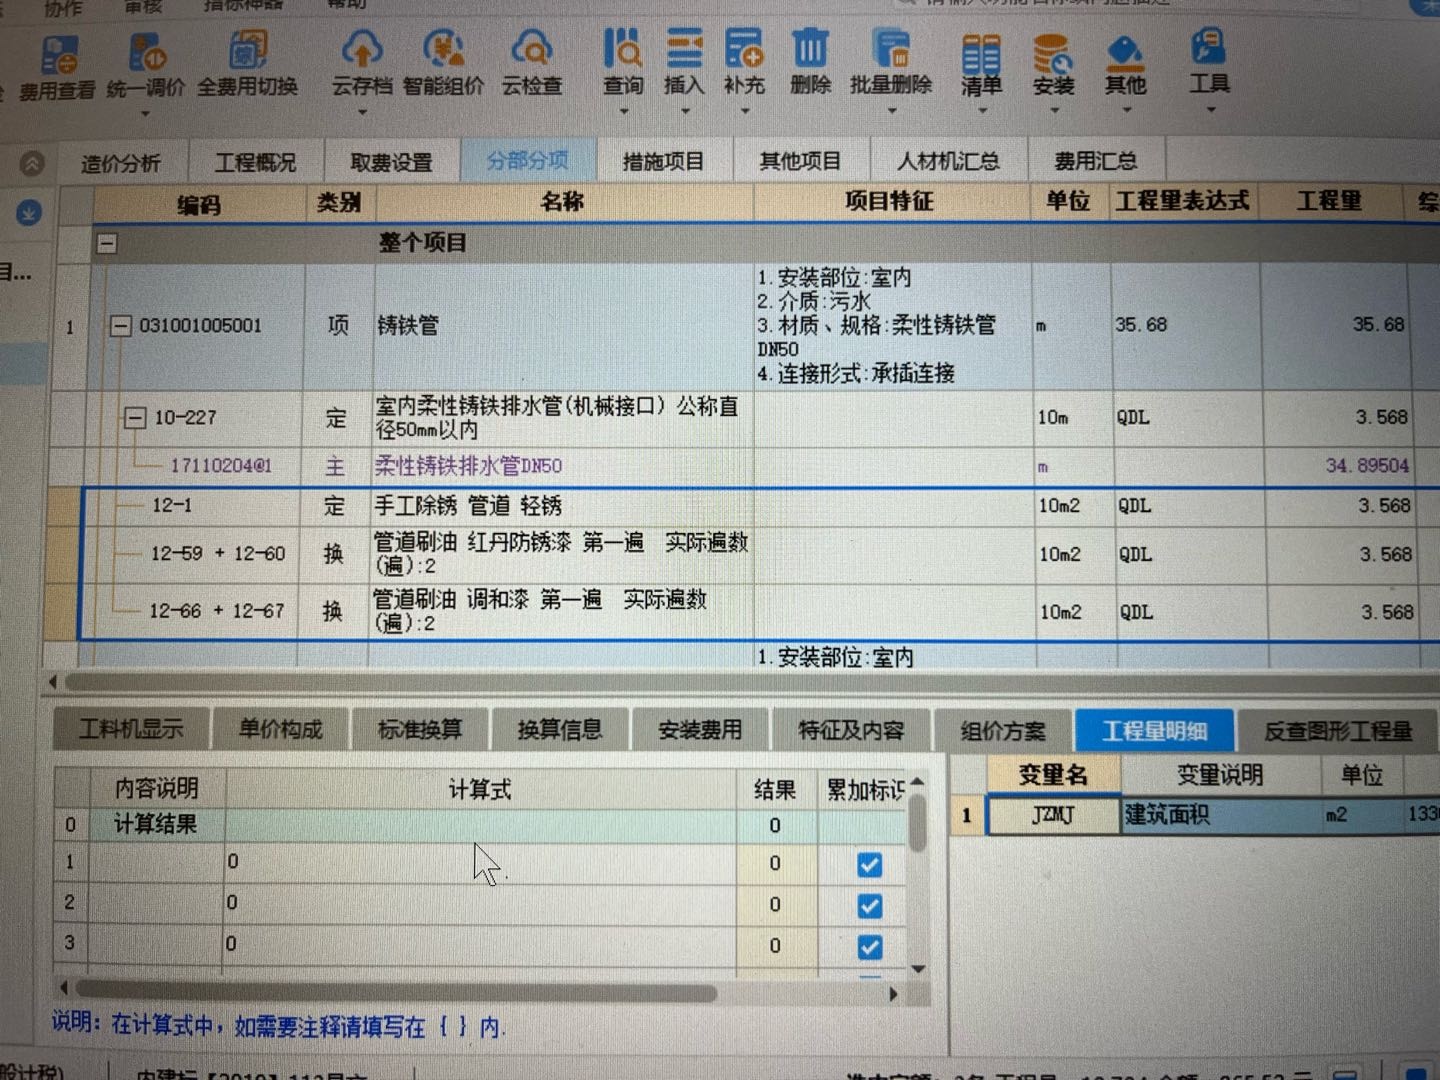This screenshot has width=1440, height=1080.
Task: Click the 项目特征 column header
Action: [890, 201]
